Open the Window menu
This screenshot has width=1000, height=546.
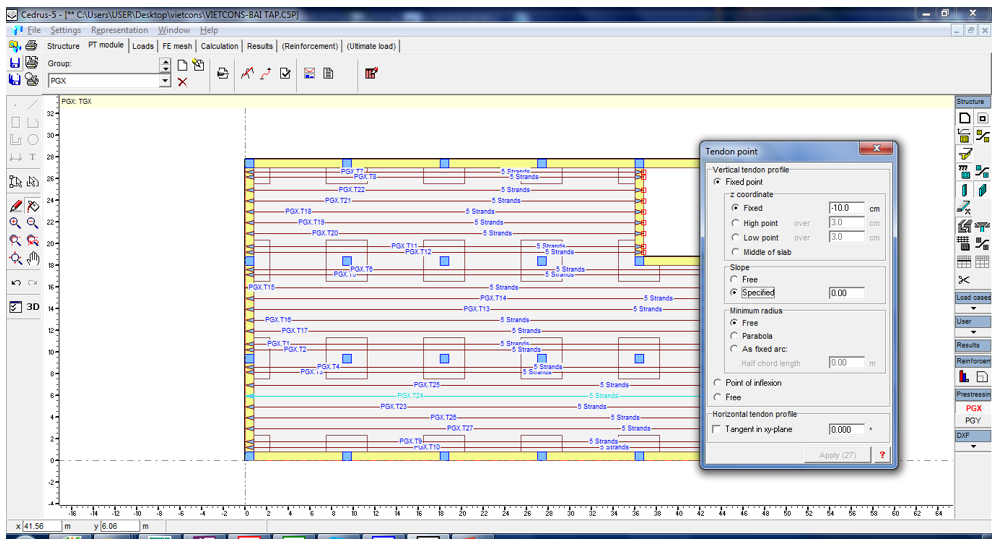tap(174, 30)
